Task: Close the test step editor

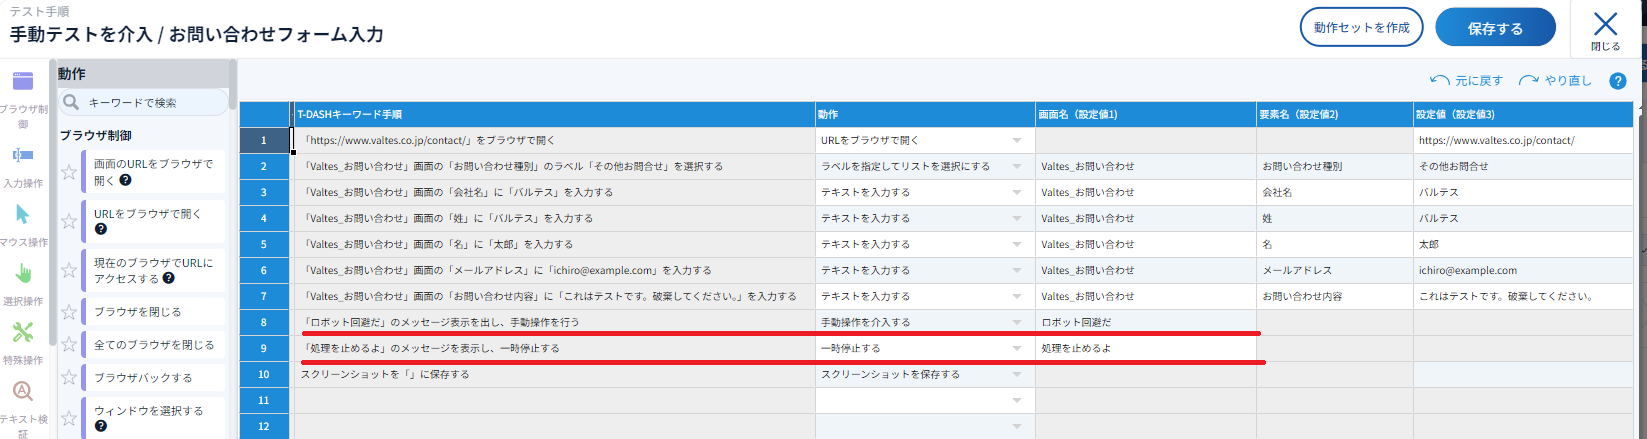Action: point(1605,29)
